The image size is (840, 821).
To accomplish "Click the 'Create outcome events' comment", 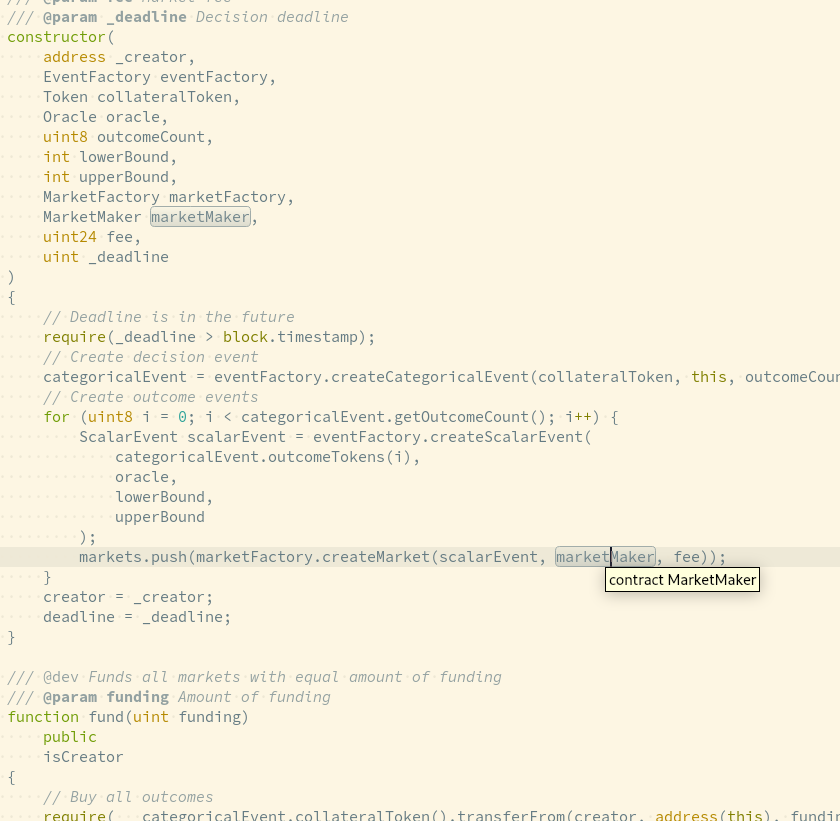I will tap(151, 397).
